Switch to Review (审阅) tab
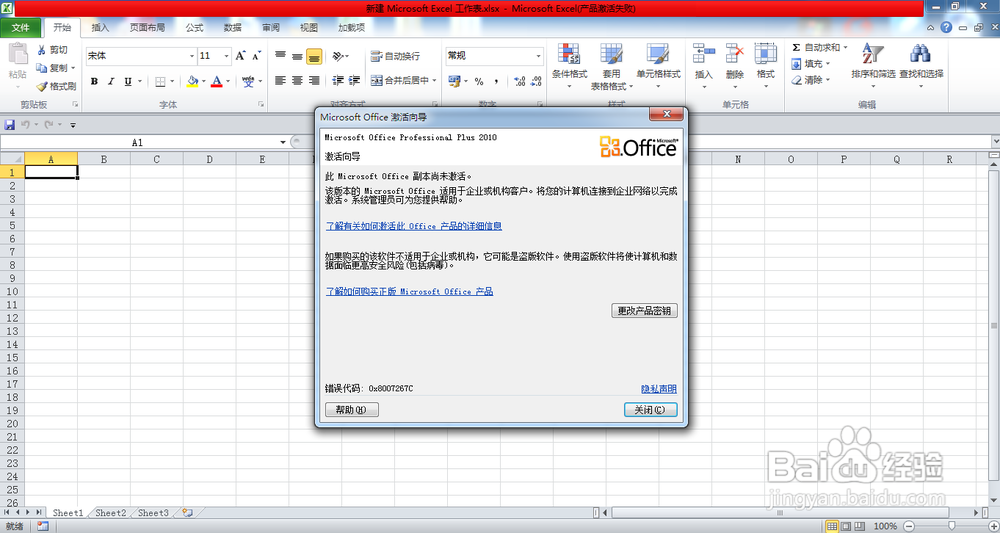This screenshot has height=533, width=1000. click(271, 27)
